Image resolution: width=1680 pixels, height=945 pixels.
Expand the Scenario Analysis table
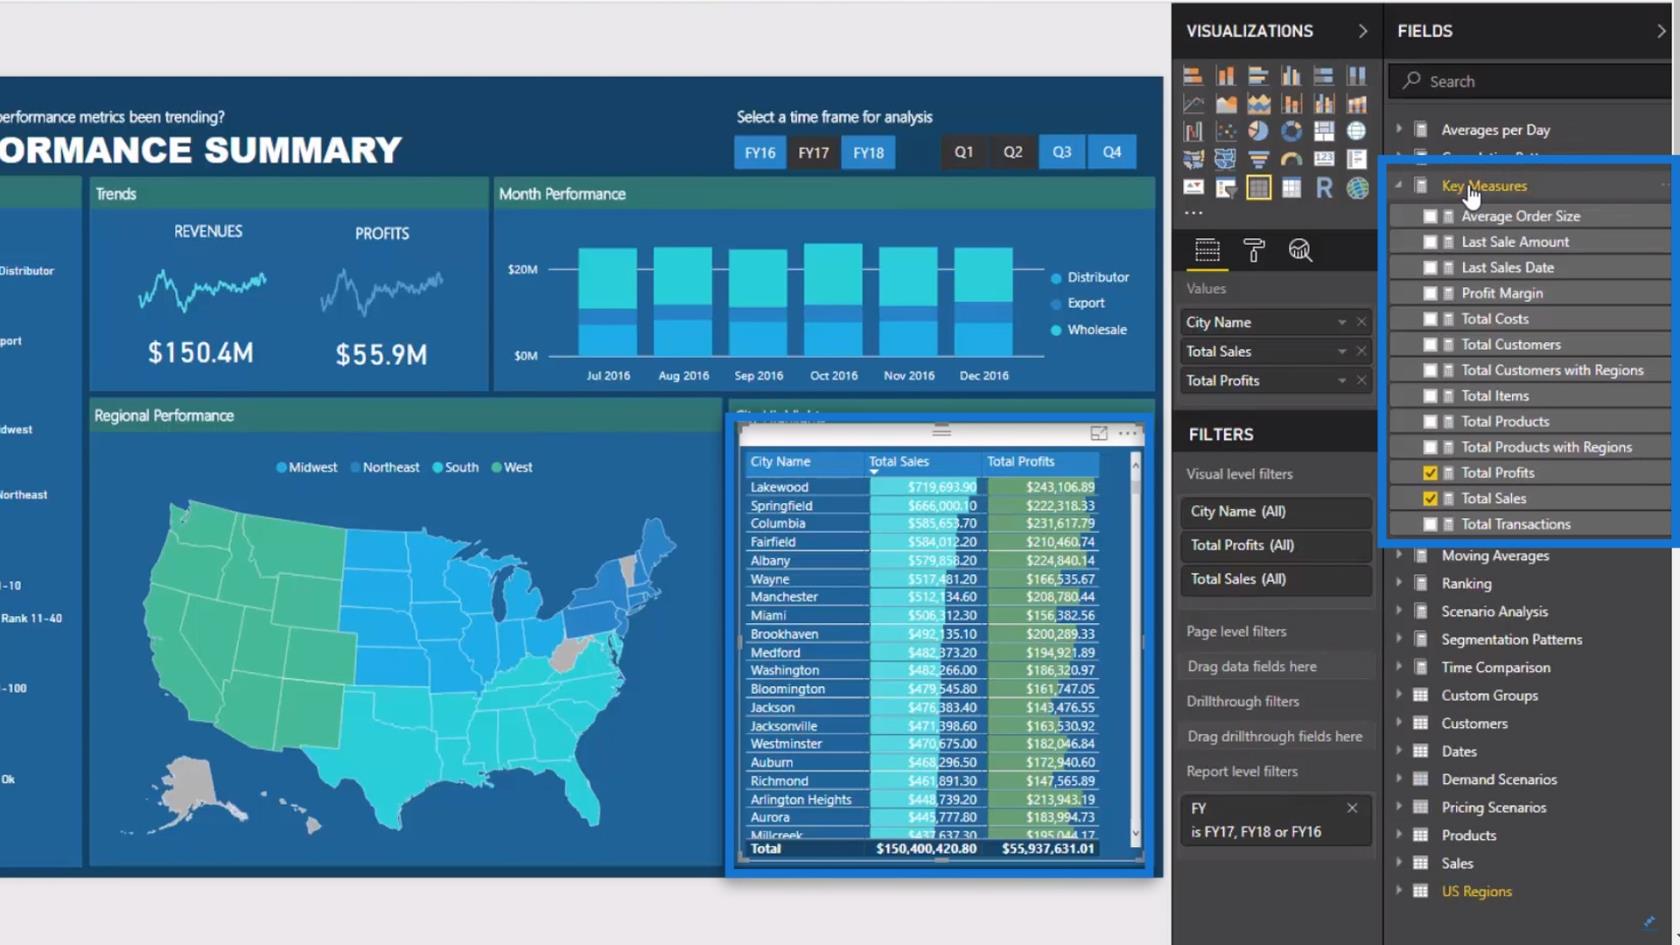click(1399, 612)
